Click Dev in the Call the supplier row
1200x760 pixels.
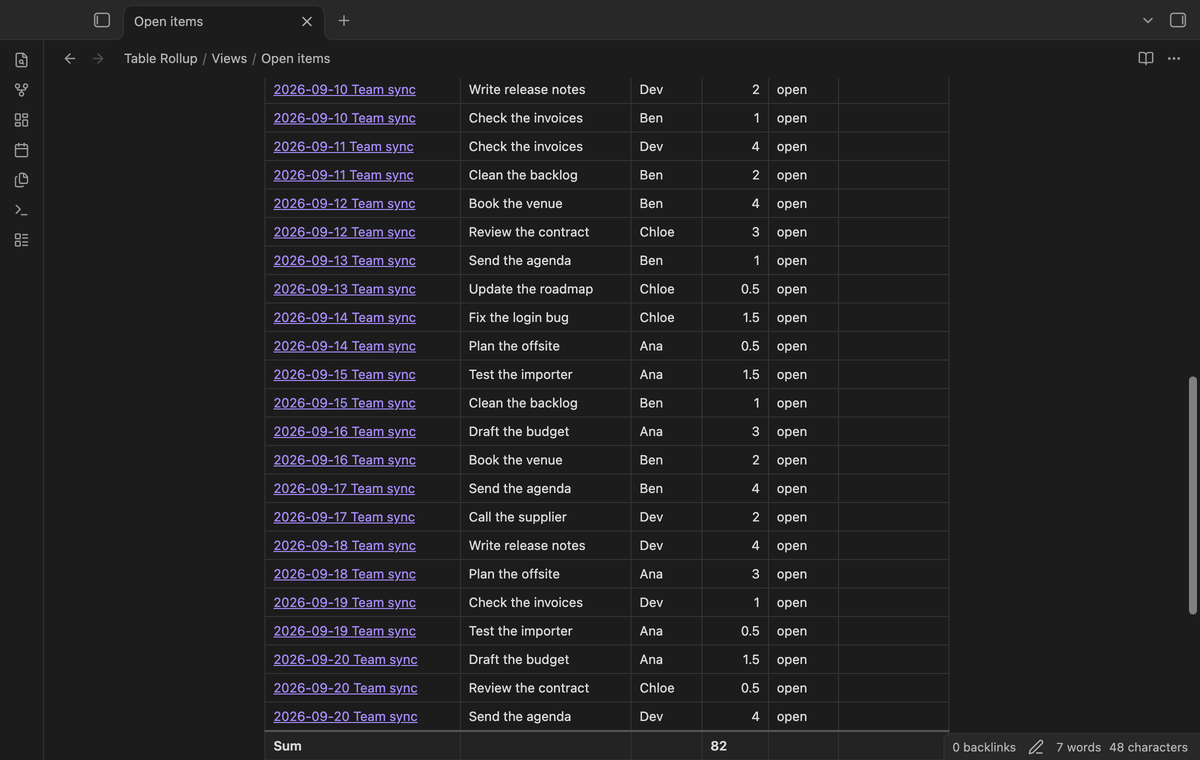(x=651, y=517)
